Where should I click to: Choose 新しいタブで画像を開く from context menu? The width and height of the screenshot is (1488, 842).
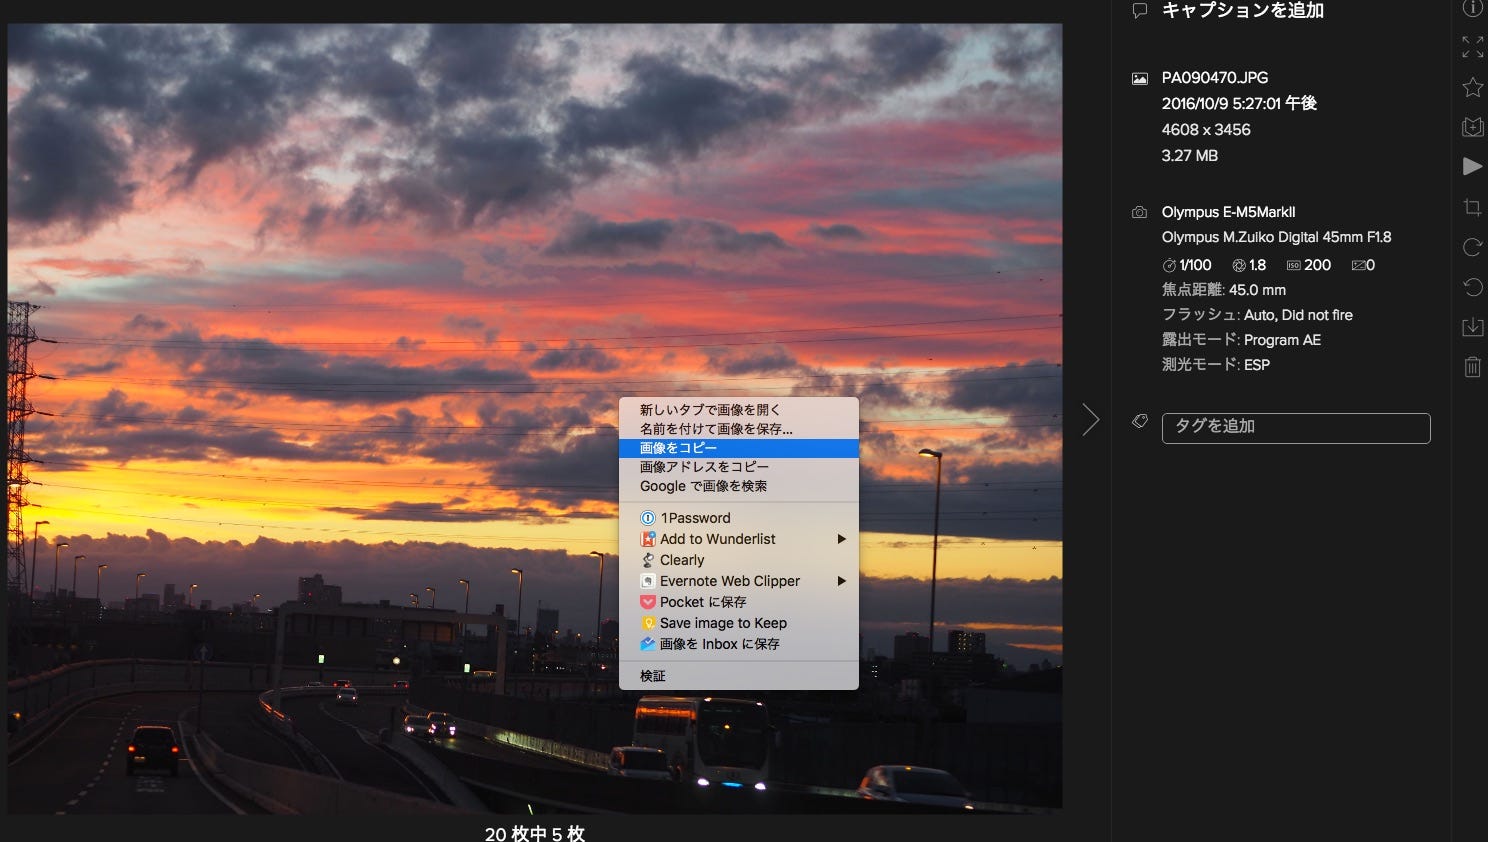pyautogui.click(x=739, y=410)
